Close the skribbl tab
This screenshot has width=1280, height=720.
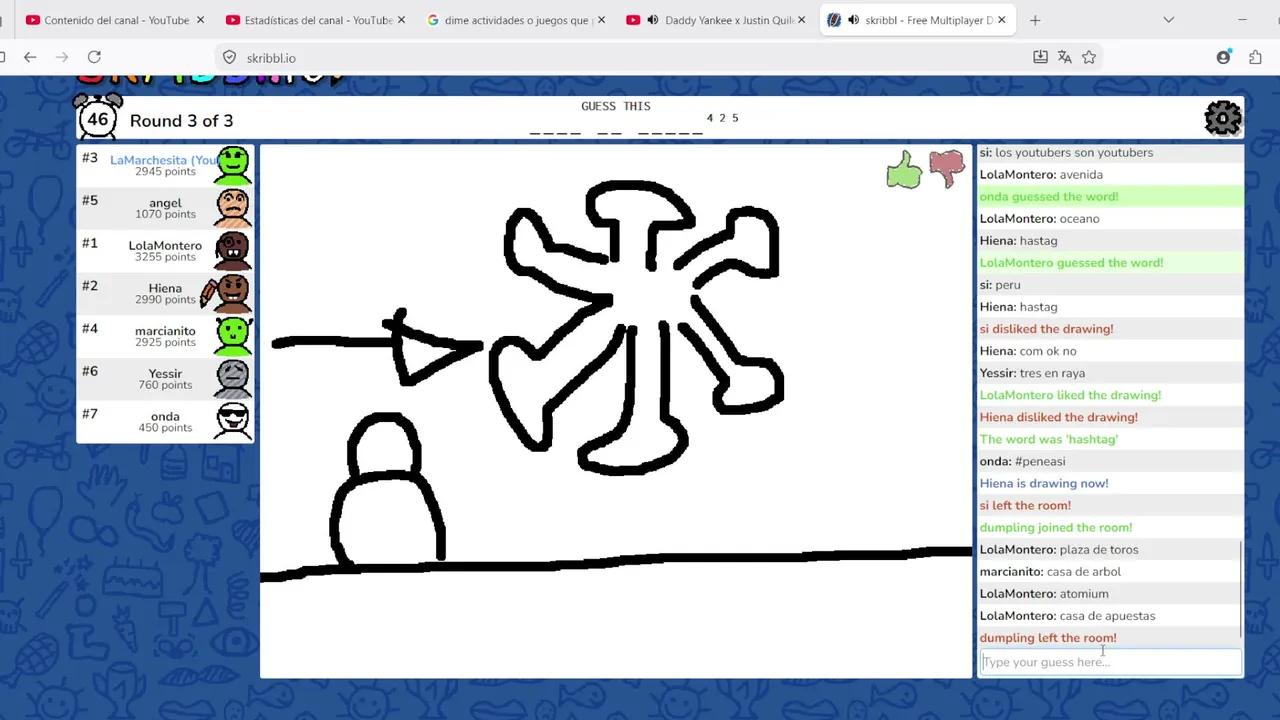coord(1001,20)
